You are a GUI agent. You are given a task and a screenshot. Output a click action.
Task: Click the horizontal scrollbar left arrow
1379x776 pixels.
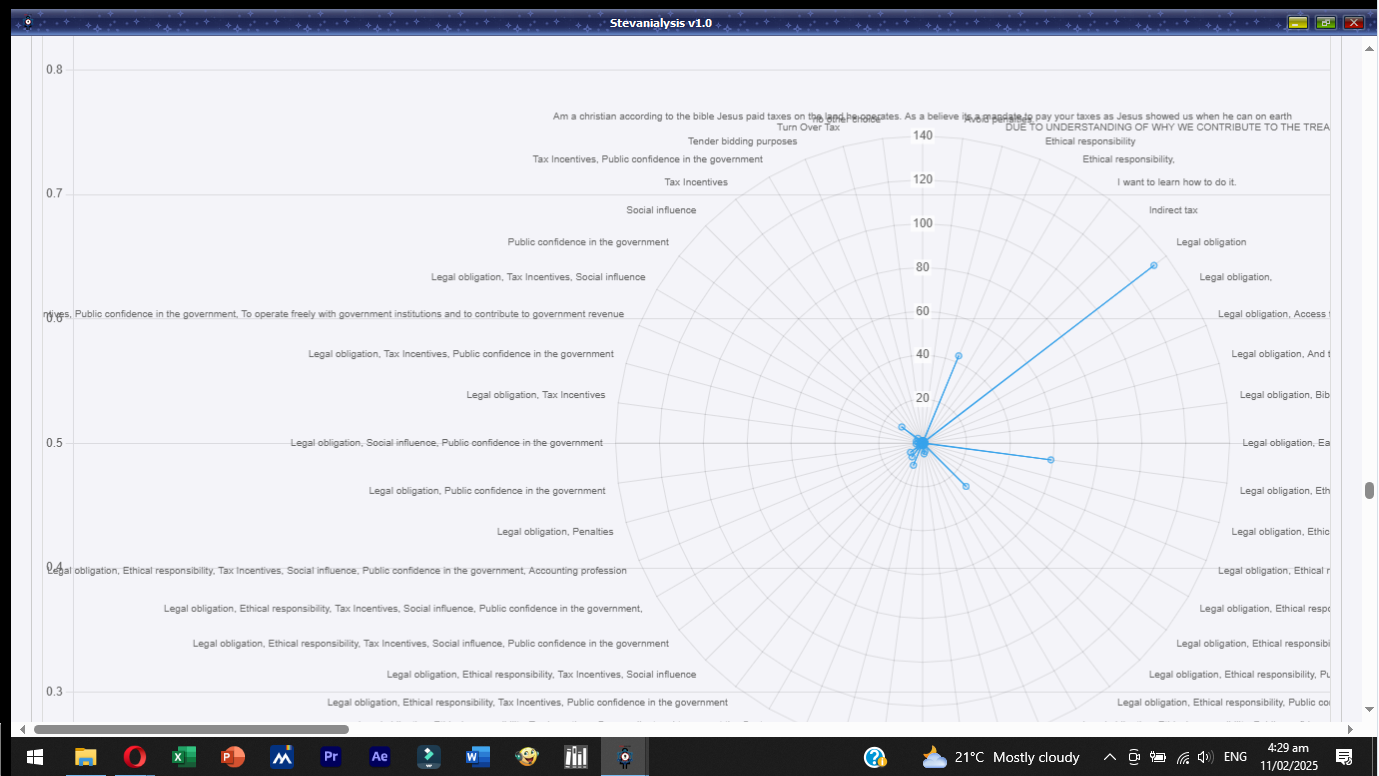(22, 729)
